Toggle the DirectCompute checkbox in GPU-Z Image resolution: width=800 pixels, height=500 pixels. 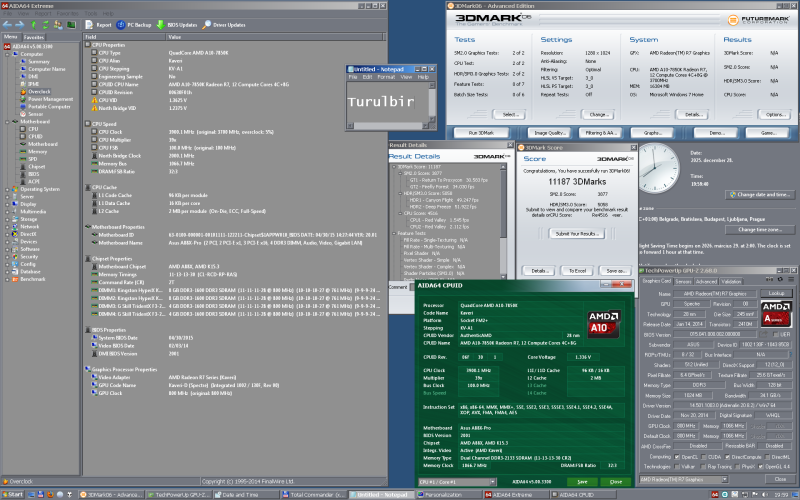tap(727, 457)
